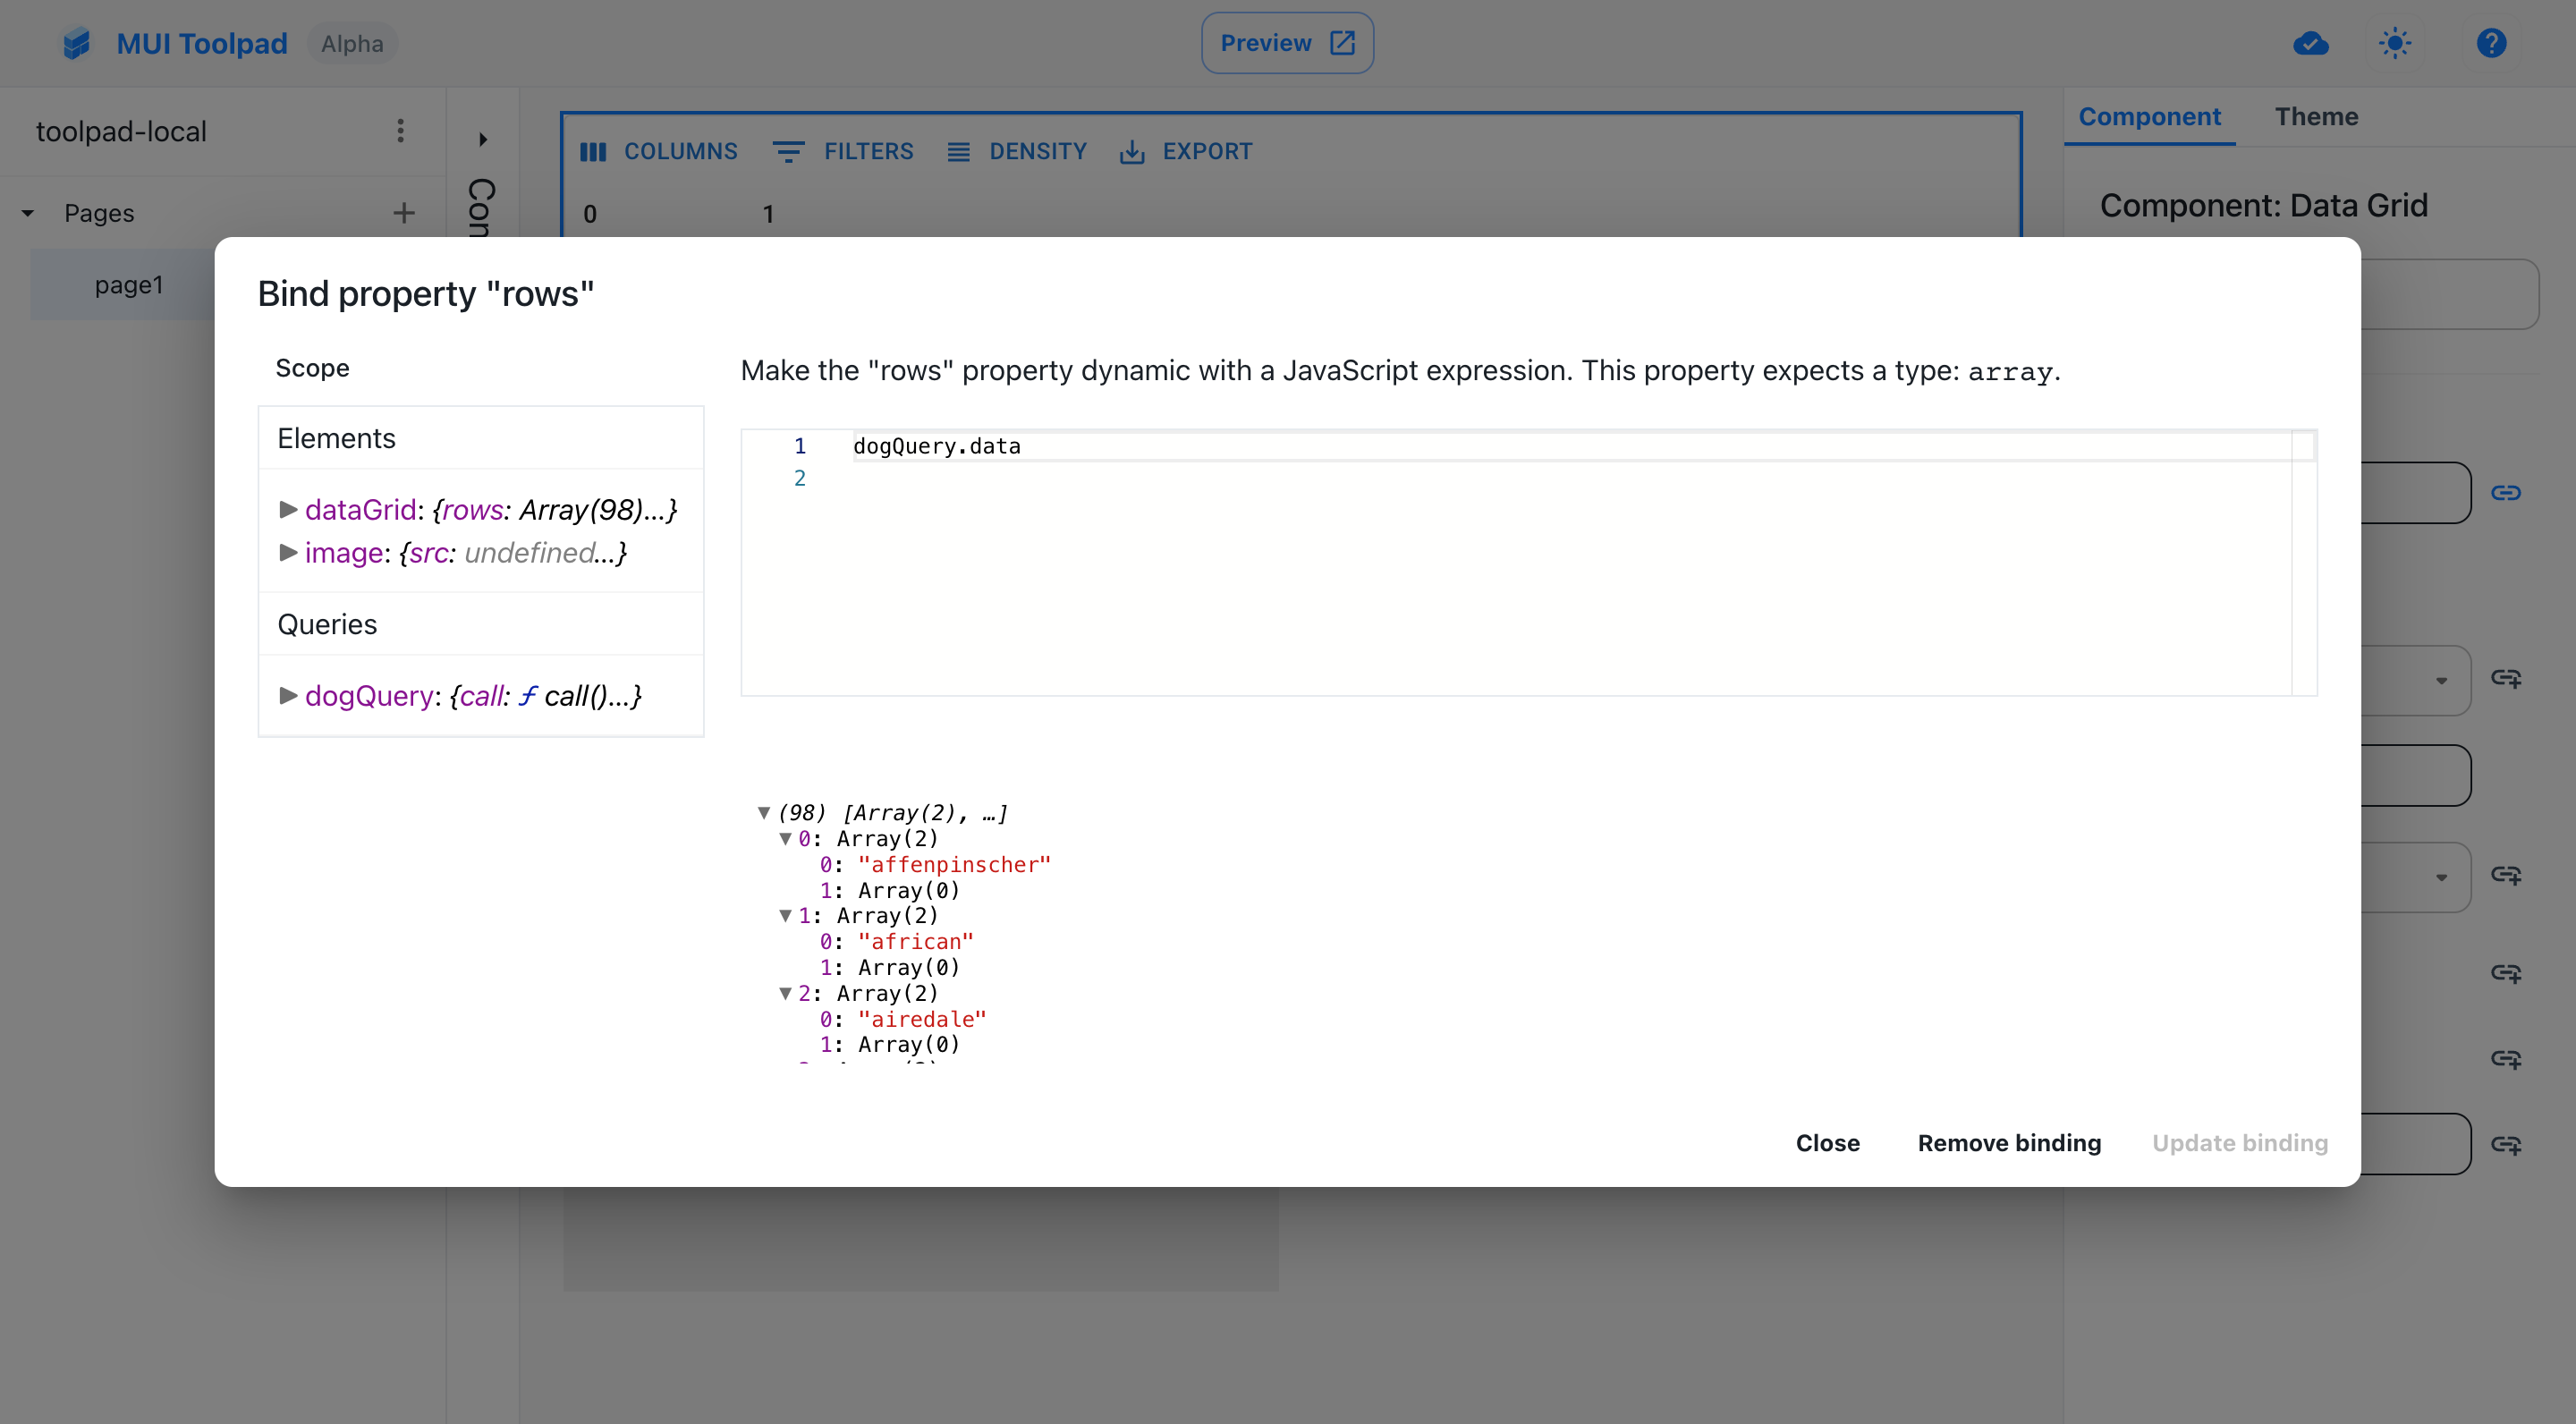Collapse result item 2: Array(2)
The height and width of the screenshot is (1424, 2576).
click(x=785, y=993)
